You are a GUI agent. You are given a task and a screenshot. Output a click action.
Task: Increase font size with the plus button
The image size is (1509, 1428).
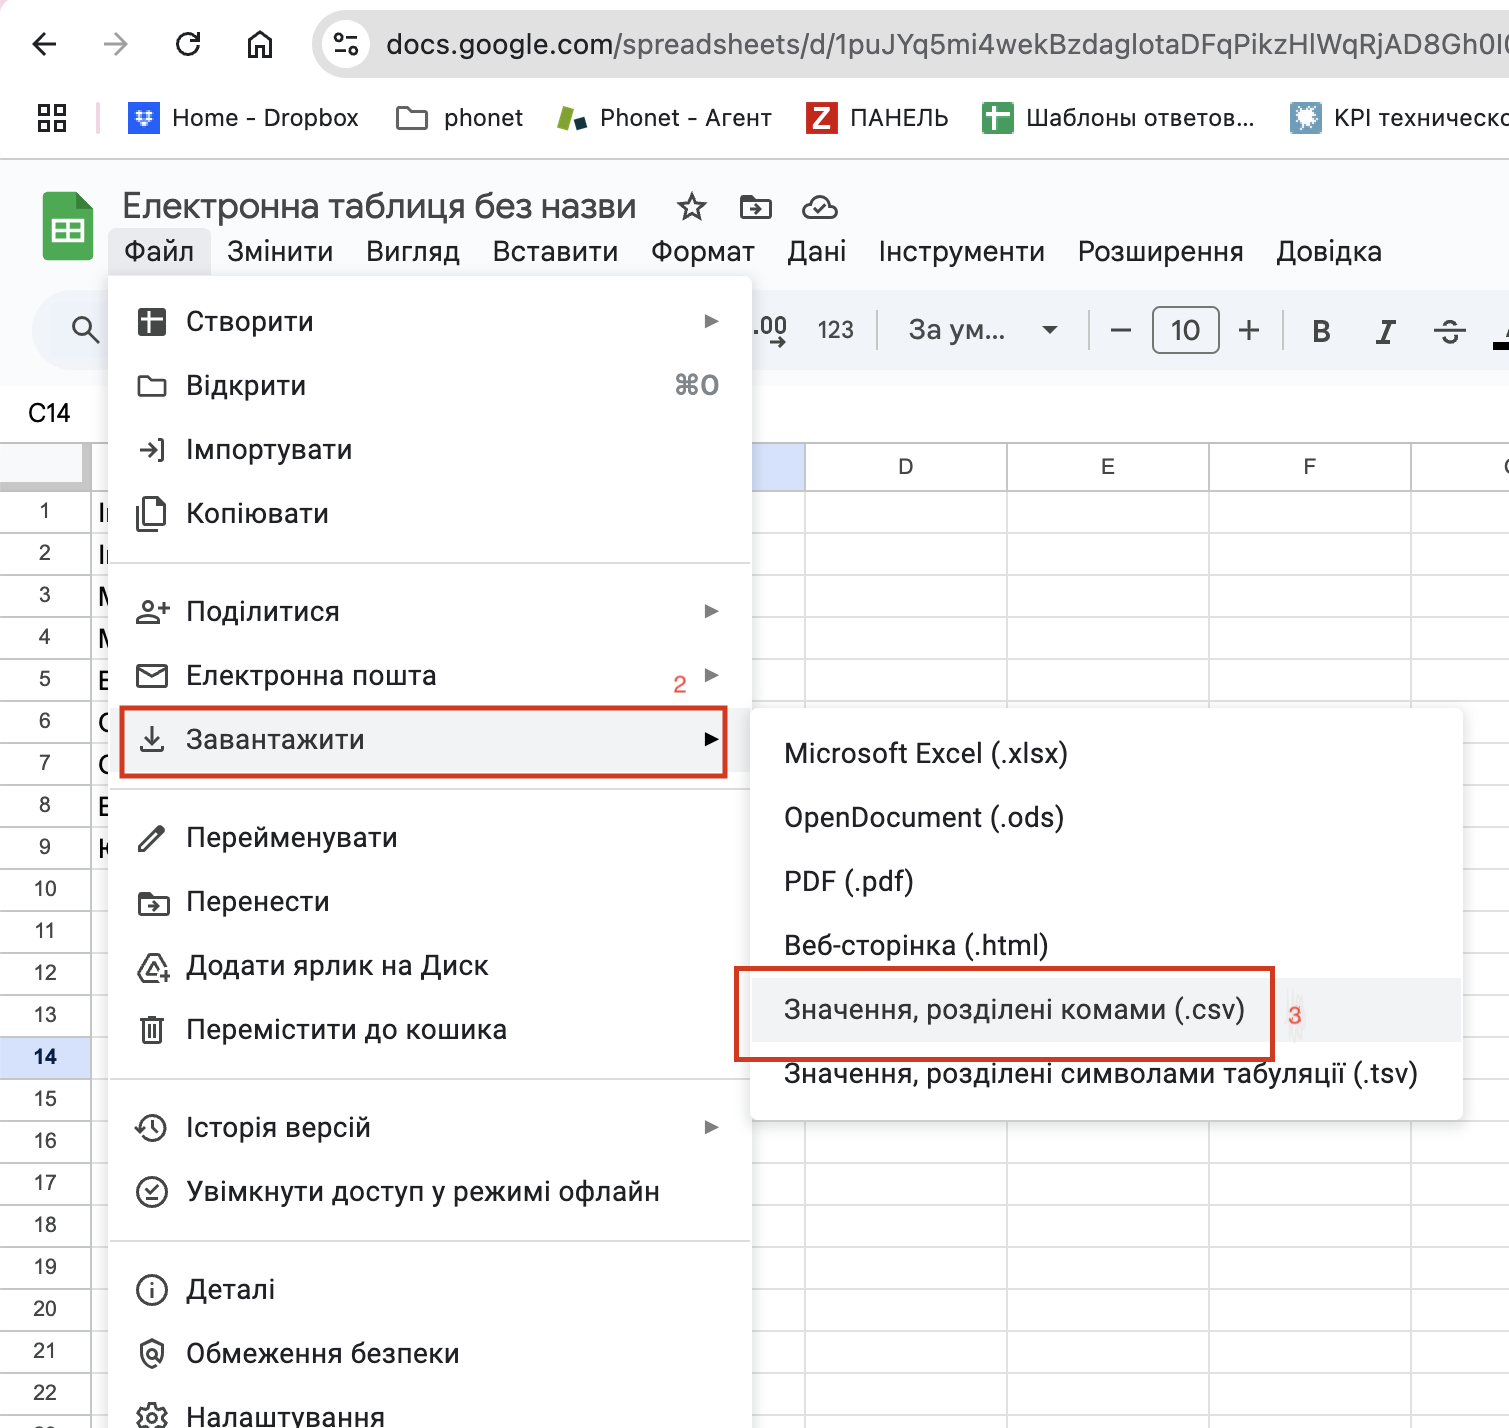[x=1249, y=330]
